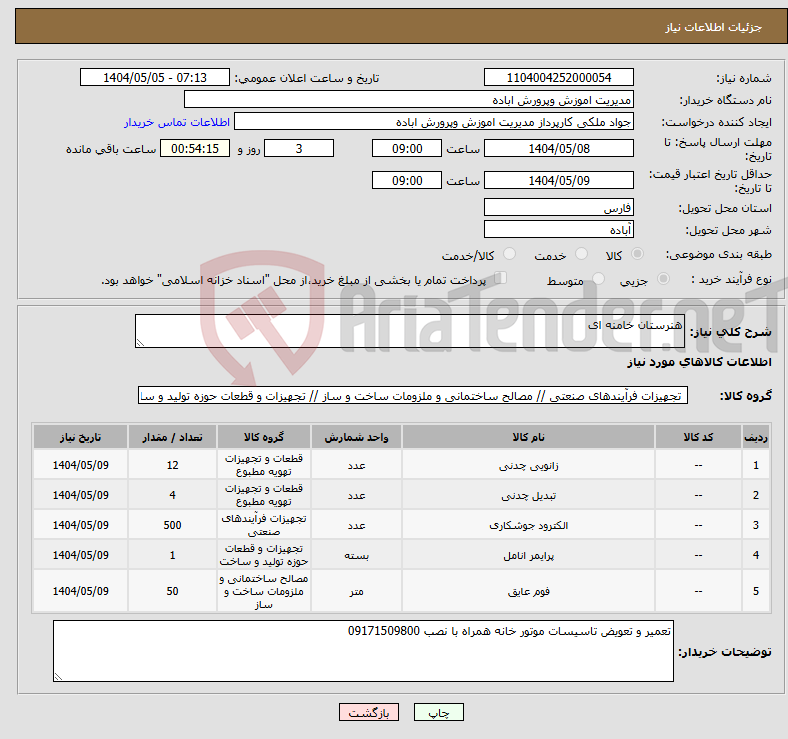Click the item name الکترود جوشکاری
This screenshot has width=788, height=739.
tap(528, 525)
